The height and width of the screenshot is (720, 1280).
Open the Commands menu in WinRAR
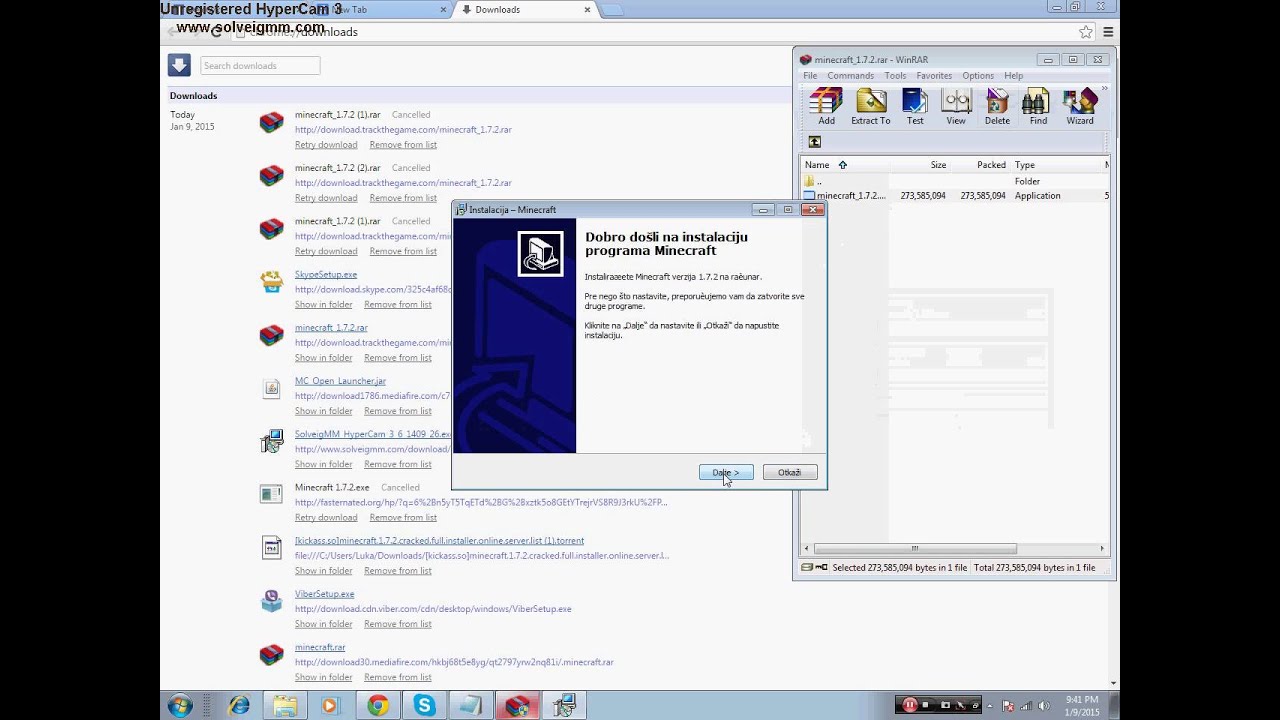pos(850,76)
